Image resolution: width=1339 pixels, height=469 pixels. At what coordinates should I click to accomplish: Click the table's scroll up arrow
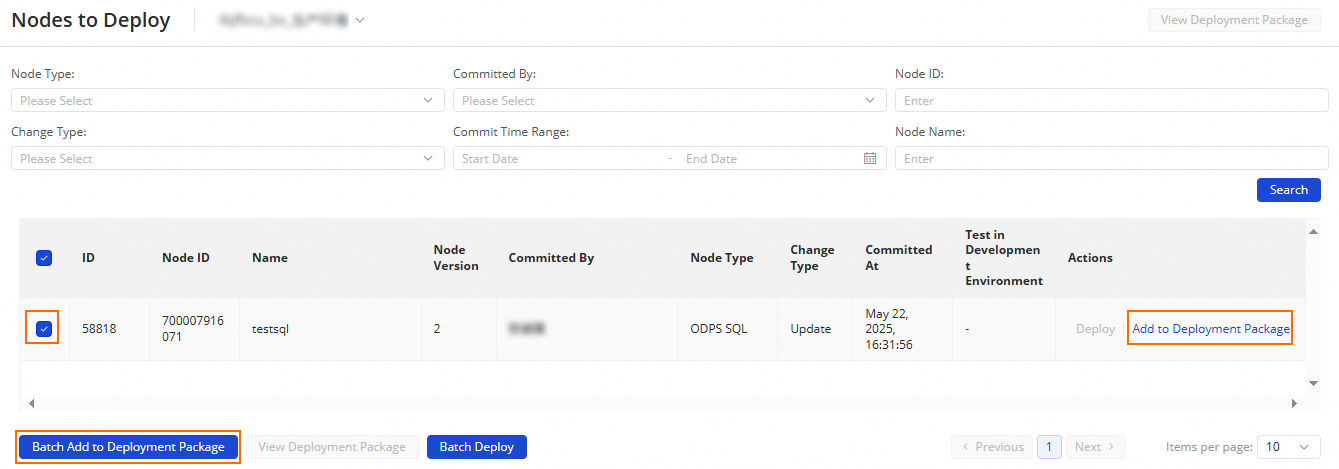(1312, 232)
